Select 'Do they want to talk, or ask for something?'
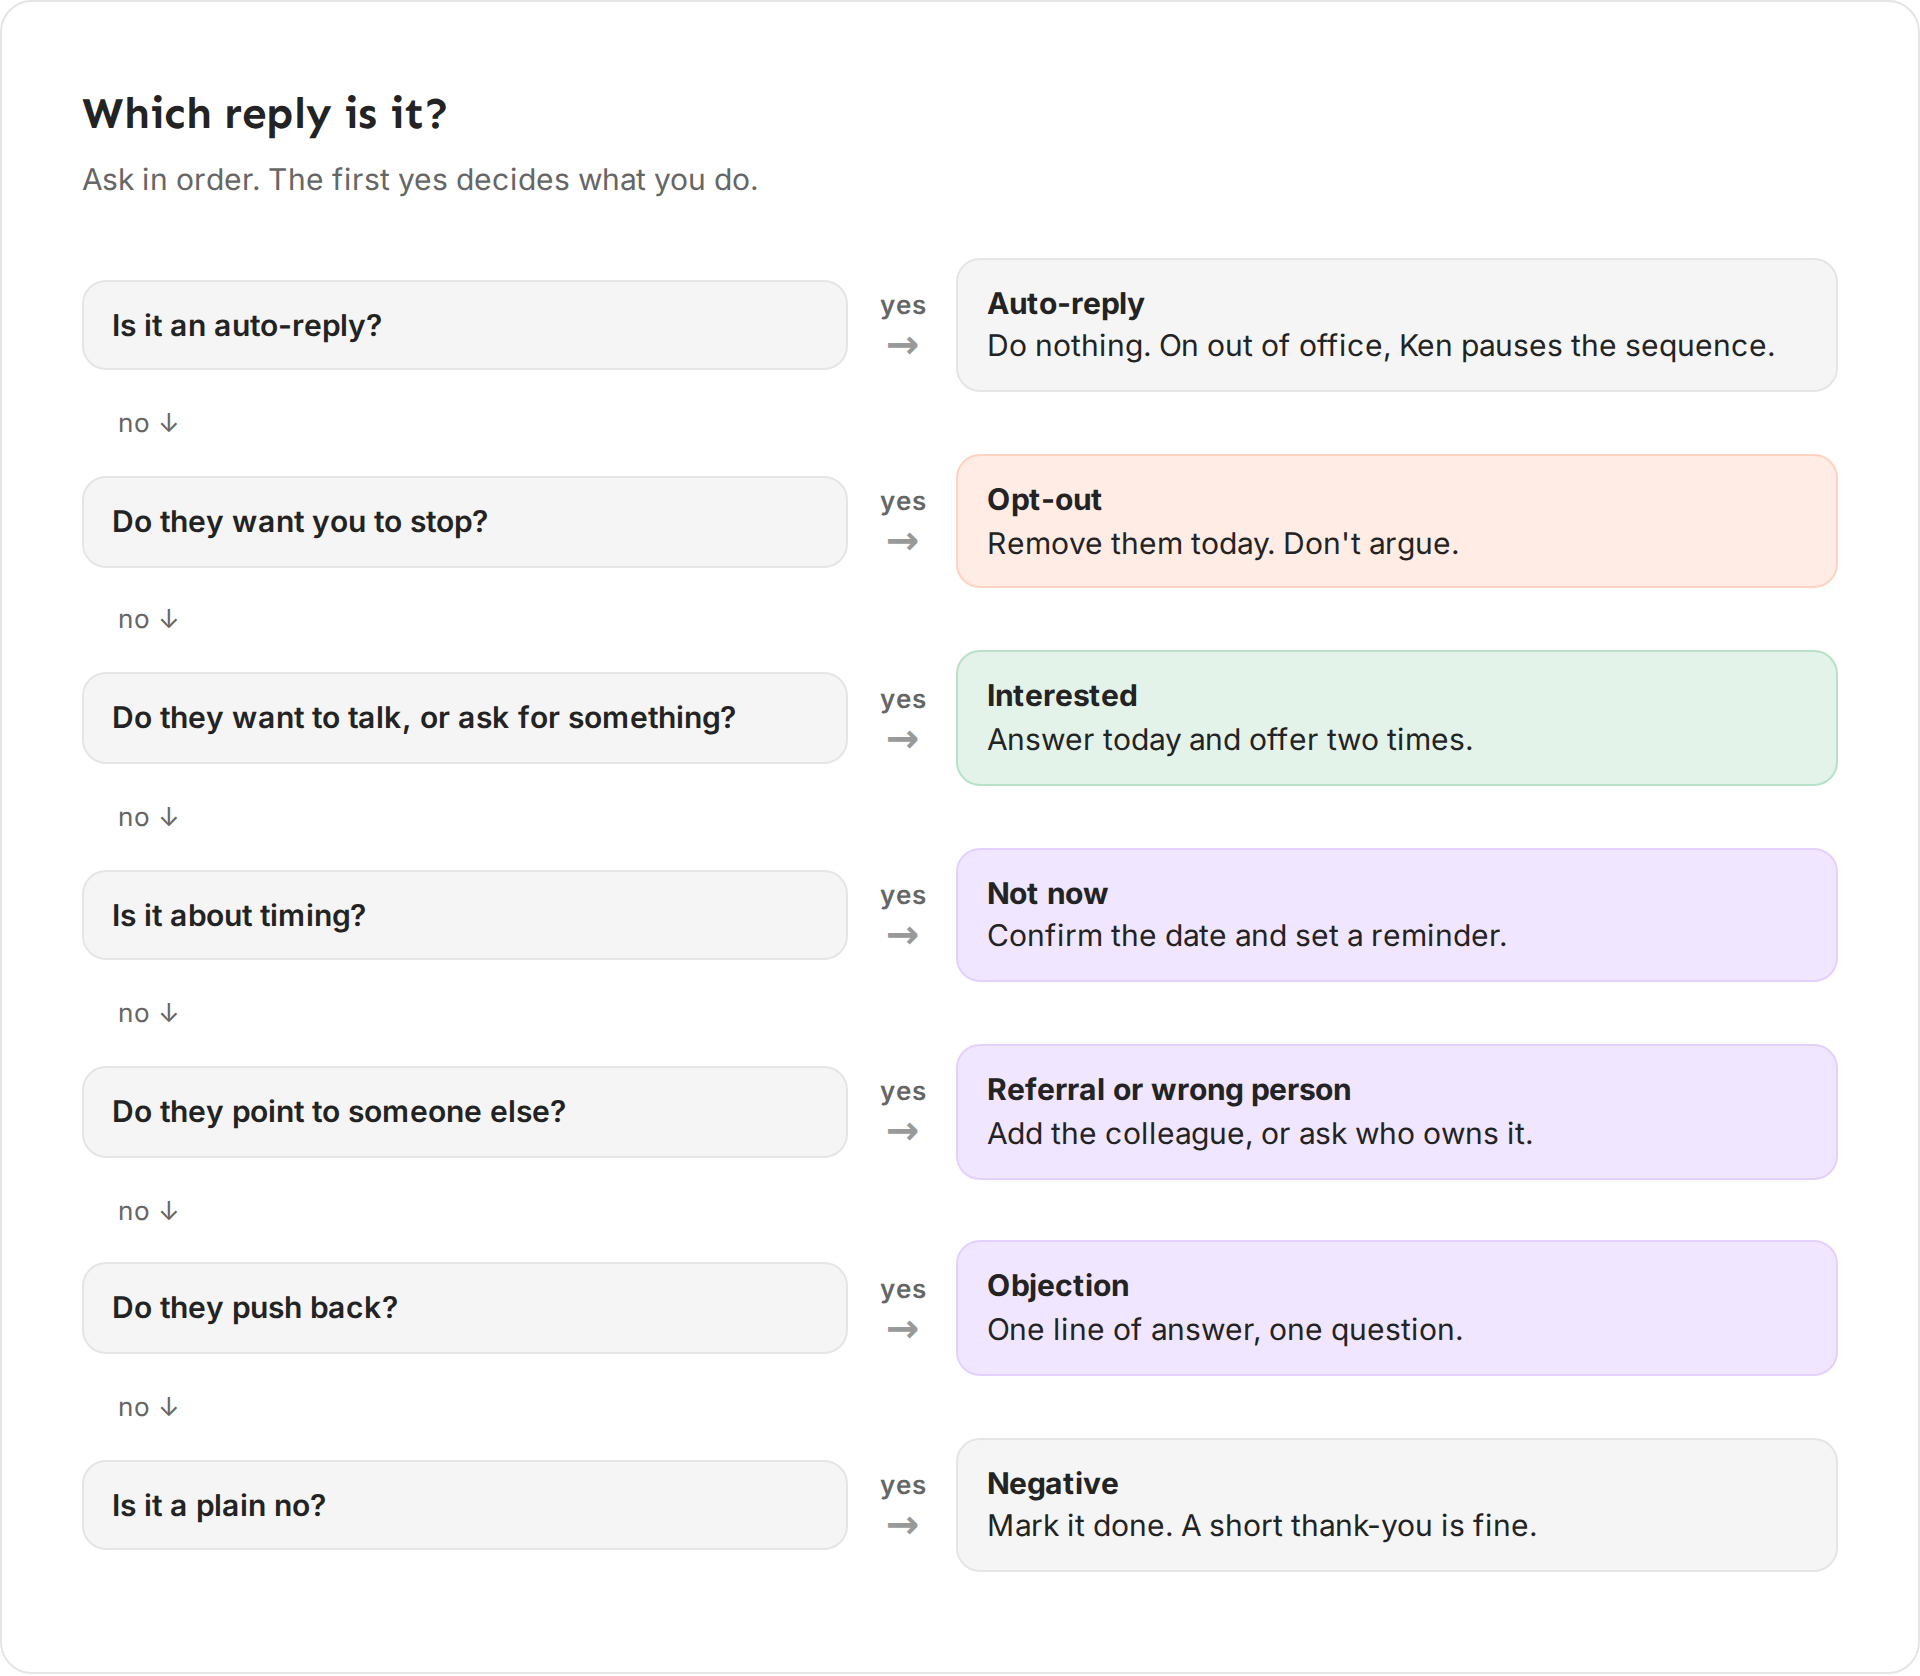The height and width of the screenshot is (1676, 1920). (465, 718)
